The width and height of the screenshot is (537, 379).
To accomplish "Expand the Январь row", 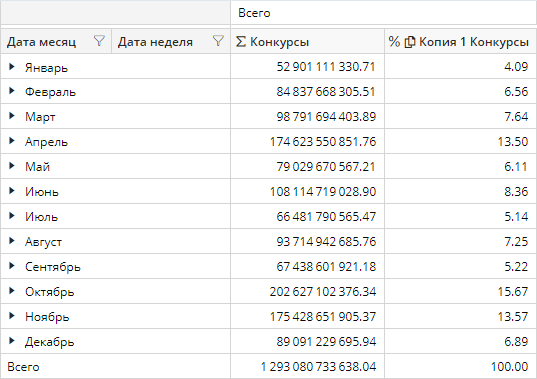I will (12, 66).
